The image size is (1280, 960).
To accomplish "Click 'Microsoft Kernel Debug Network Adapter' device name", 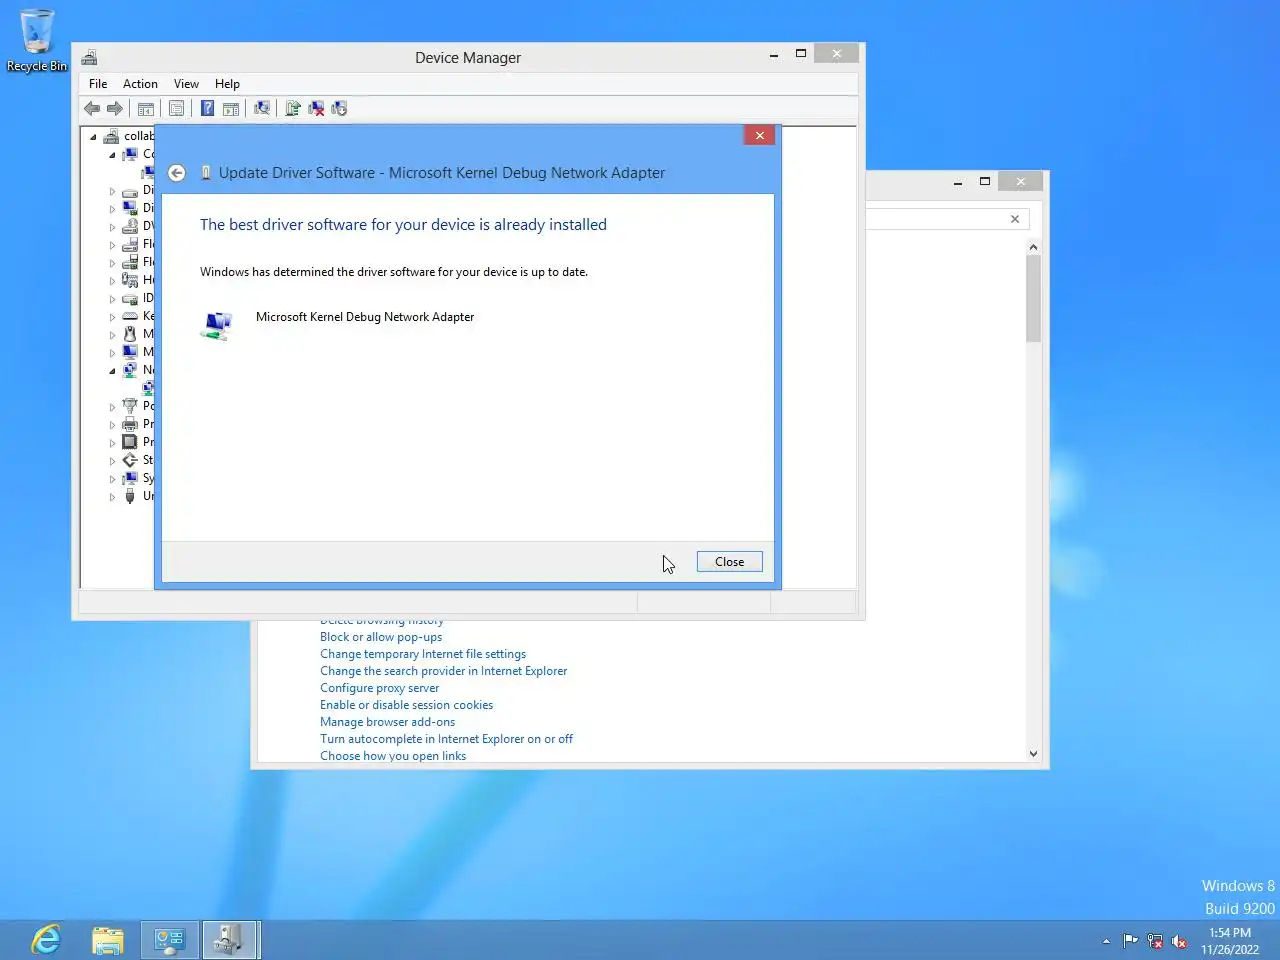I will click(x=365, y=317).
